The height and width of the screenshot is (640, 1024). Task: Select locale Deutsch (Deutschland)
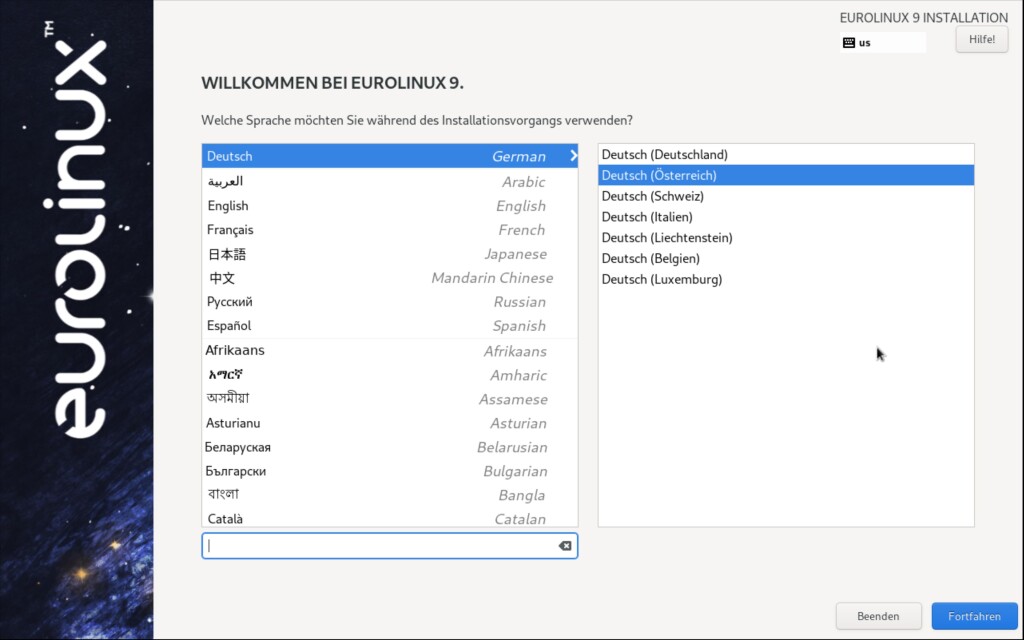[786, 155]
